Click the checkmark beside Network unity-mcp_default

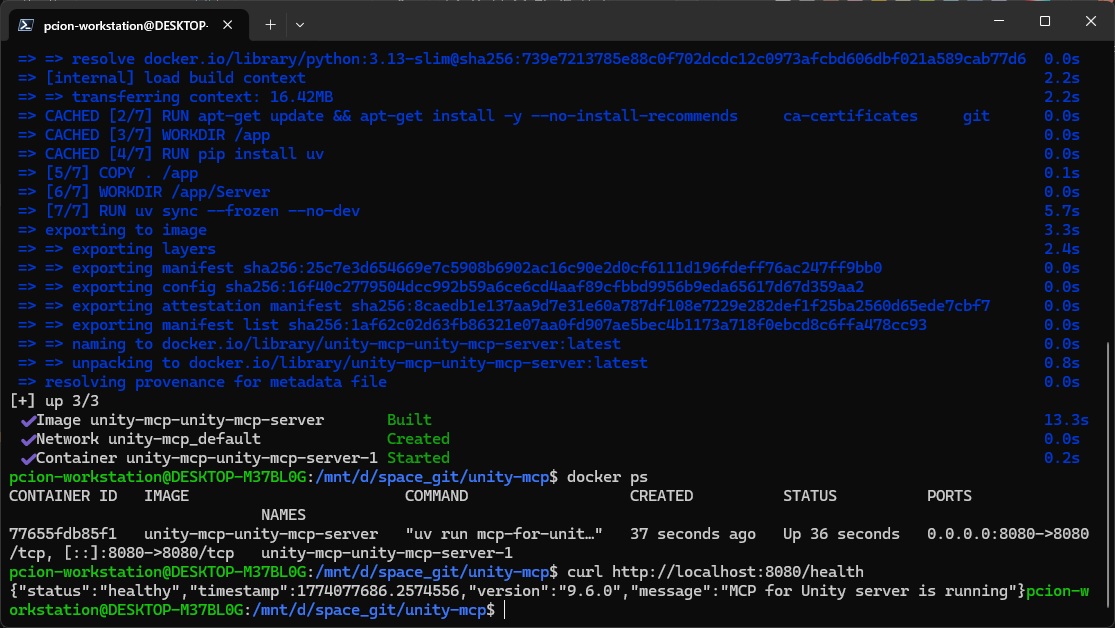coord(27,439)
